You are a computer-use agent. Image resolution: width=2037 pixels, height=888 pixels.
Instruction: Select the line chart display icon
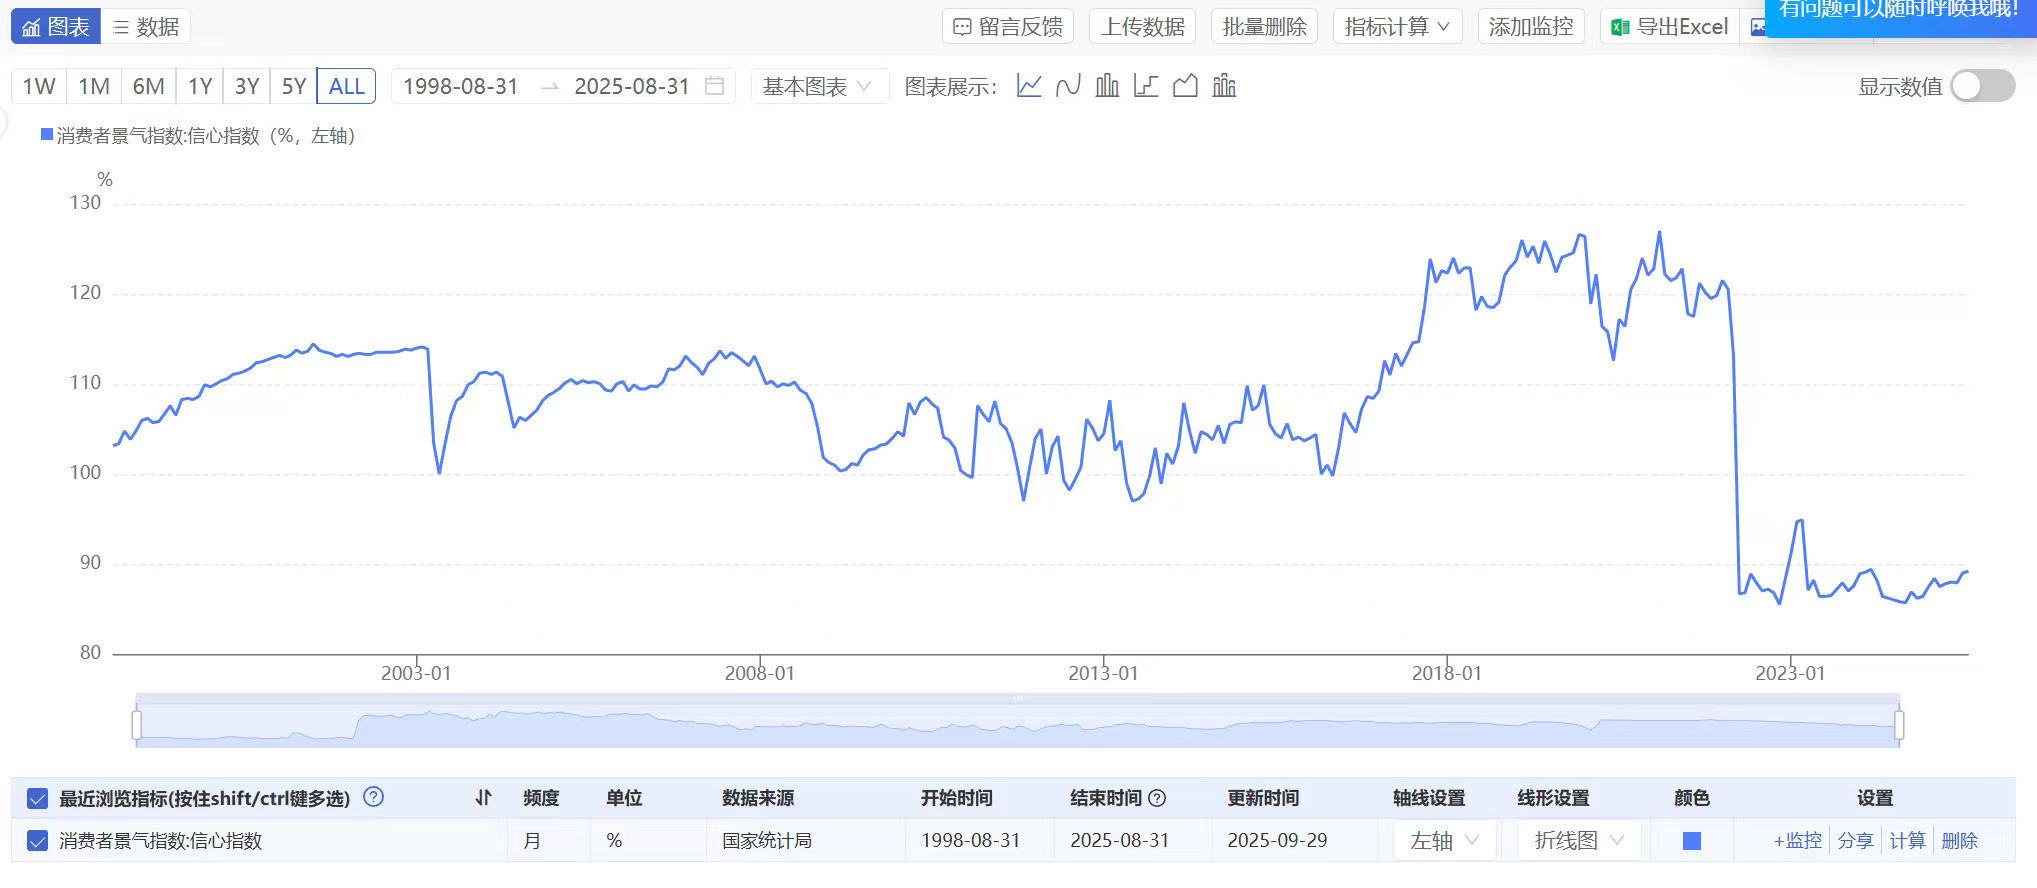(1029, 86)
